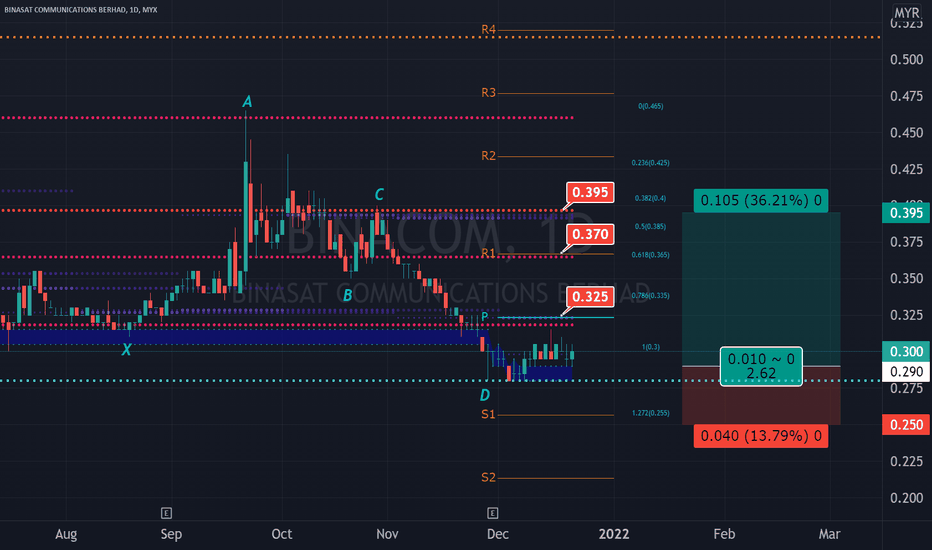Click the Fibonacci level 0.382(0.4) label
932x550 pixels.
(x=651, y=199)
